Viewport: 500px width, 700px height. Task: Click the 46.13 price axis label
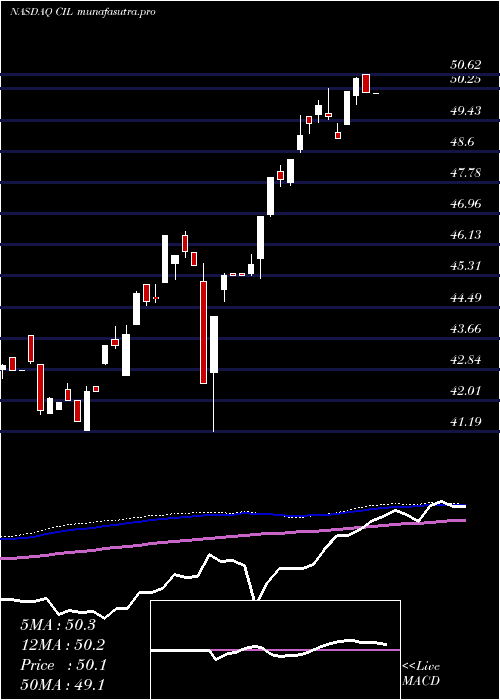pyautogui.click(x=466, y=235)
